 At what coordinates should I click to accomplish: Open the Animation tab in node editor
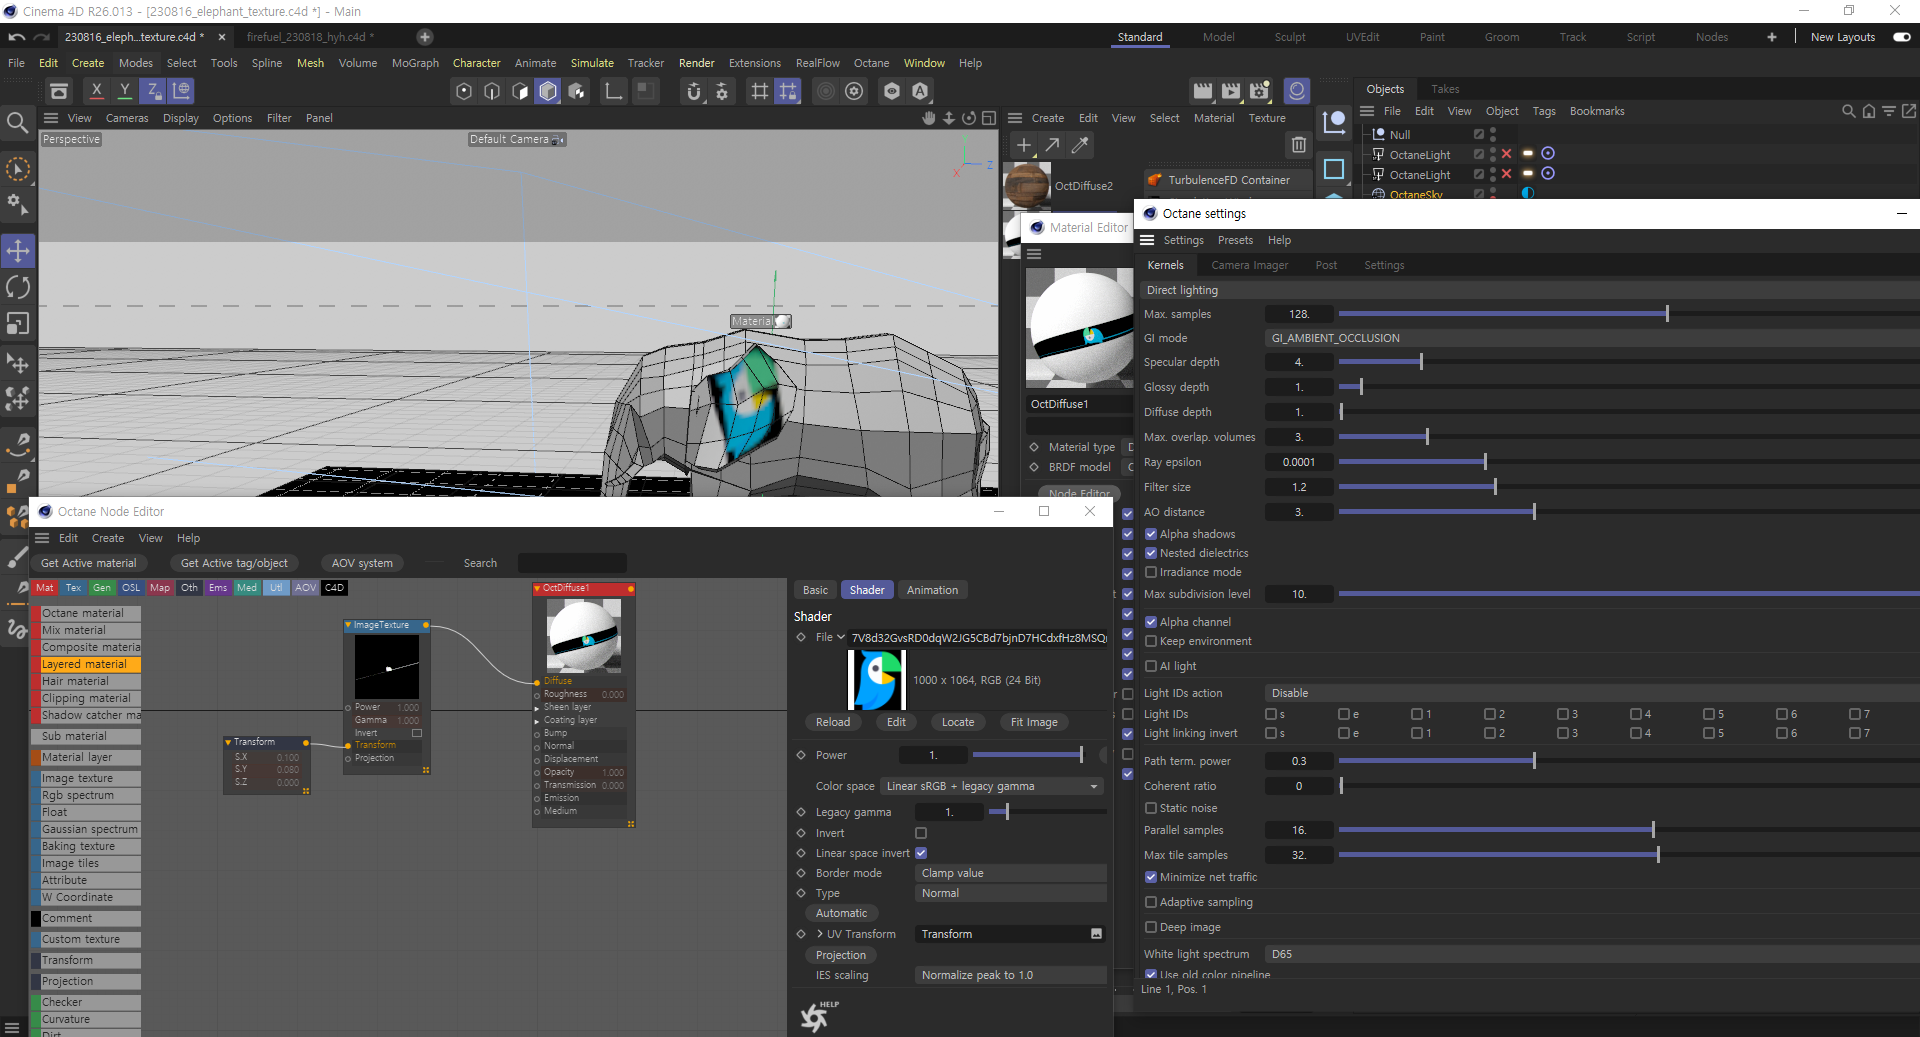coord(932,590)
